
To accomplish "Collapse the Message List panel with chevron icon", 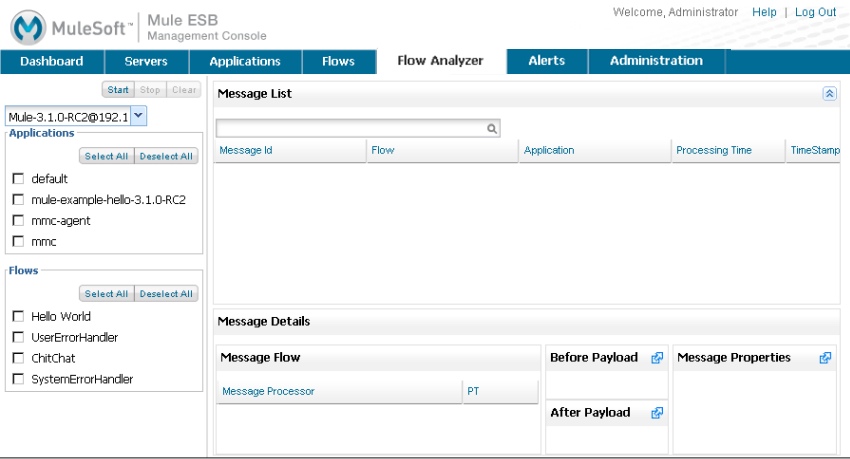I will (x=829, y=94).
